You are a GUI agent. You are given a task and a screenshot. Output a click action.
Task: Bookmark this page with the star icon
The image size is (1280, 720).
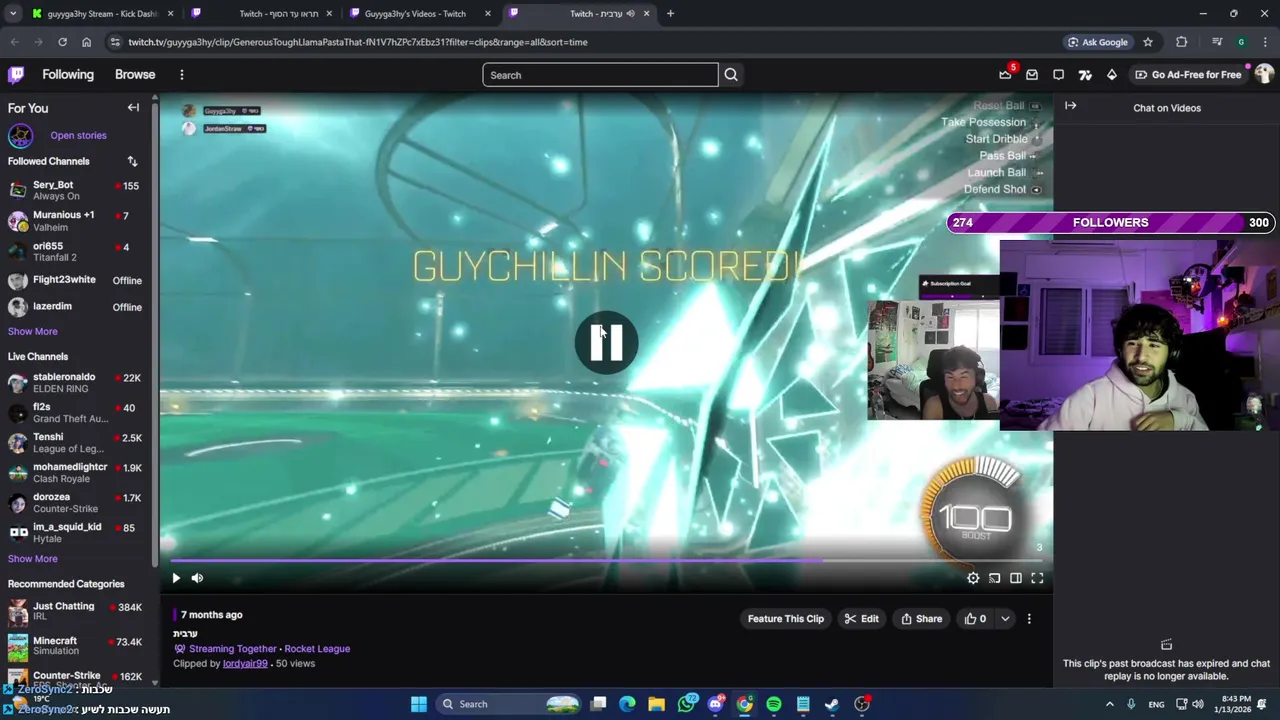tap(1148, 42)
